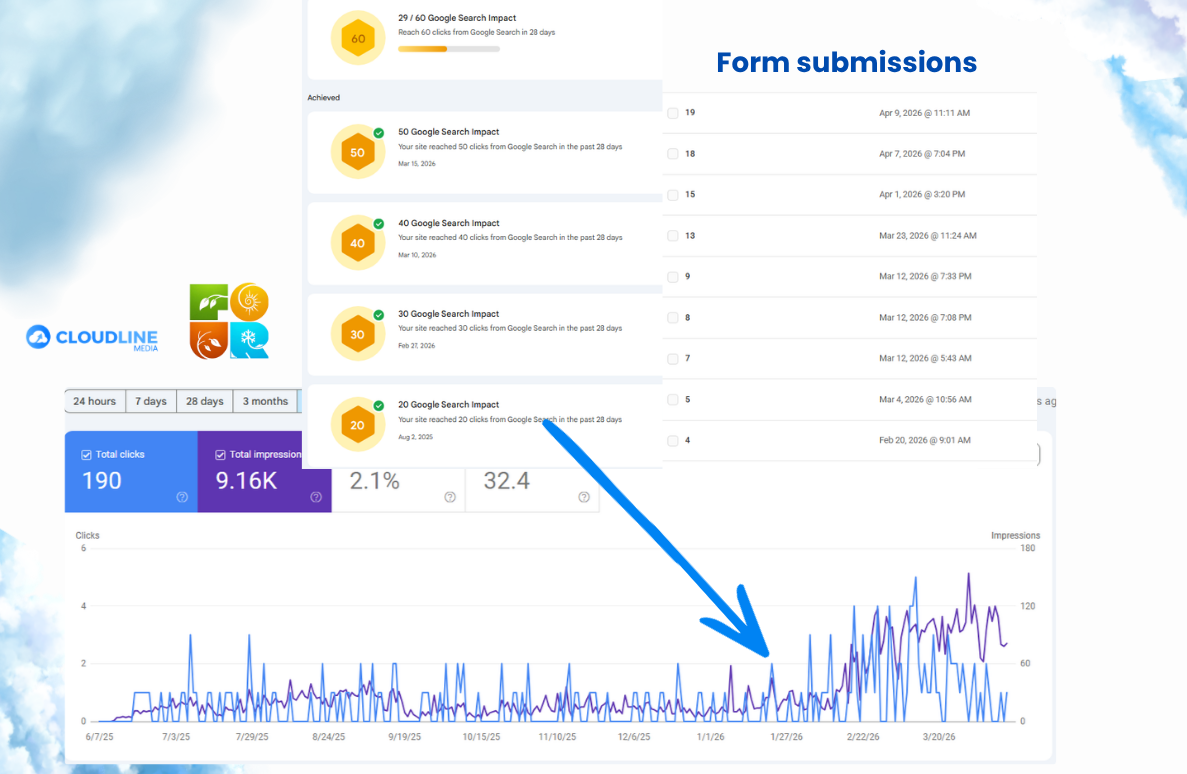Click the 29 / 60 progress bar

449,49
